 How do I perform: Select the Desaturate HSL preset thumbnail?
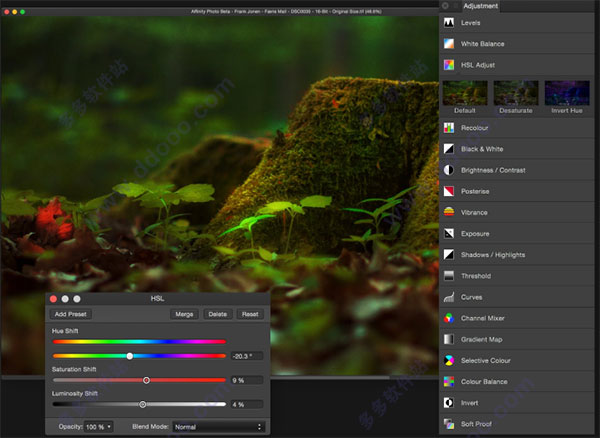click(516, 93)
